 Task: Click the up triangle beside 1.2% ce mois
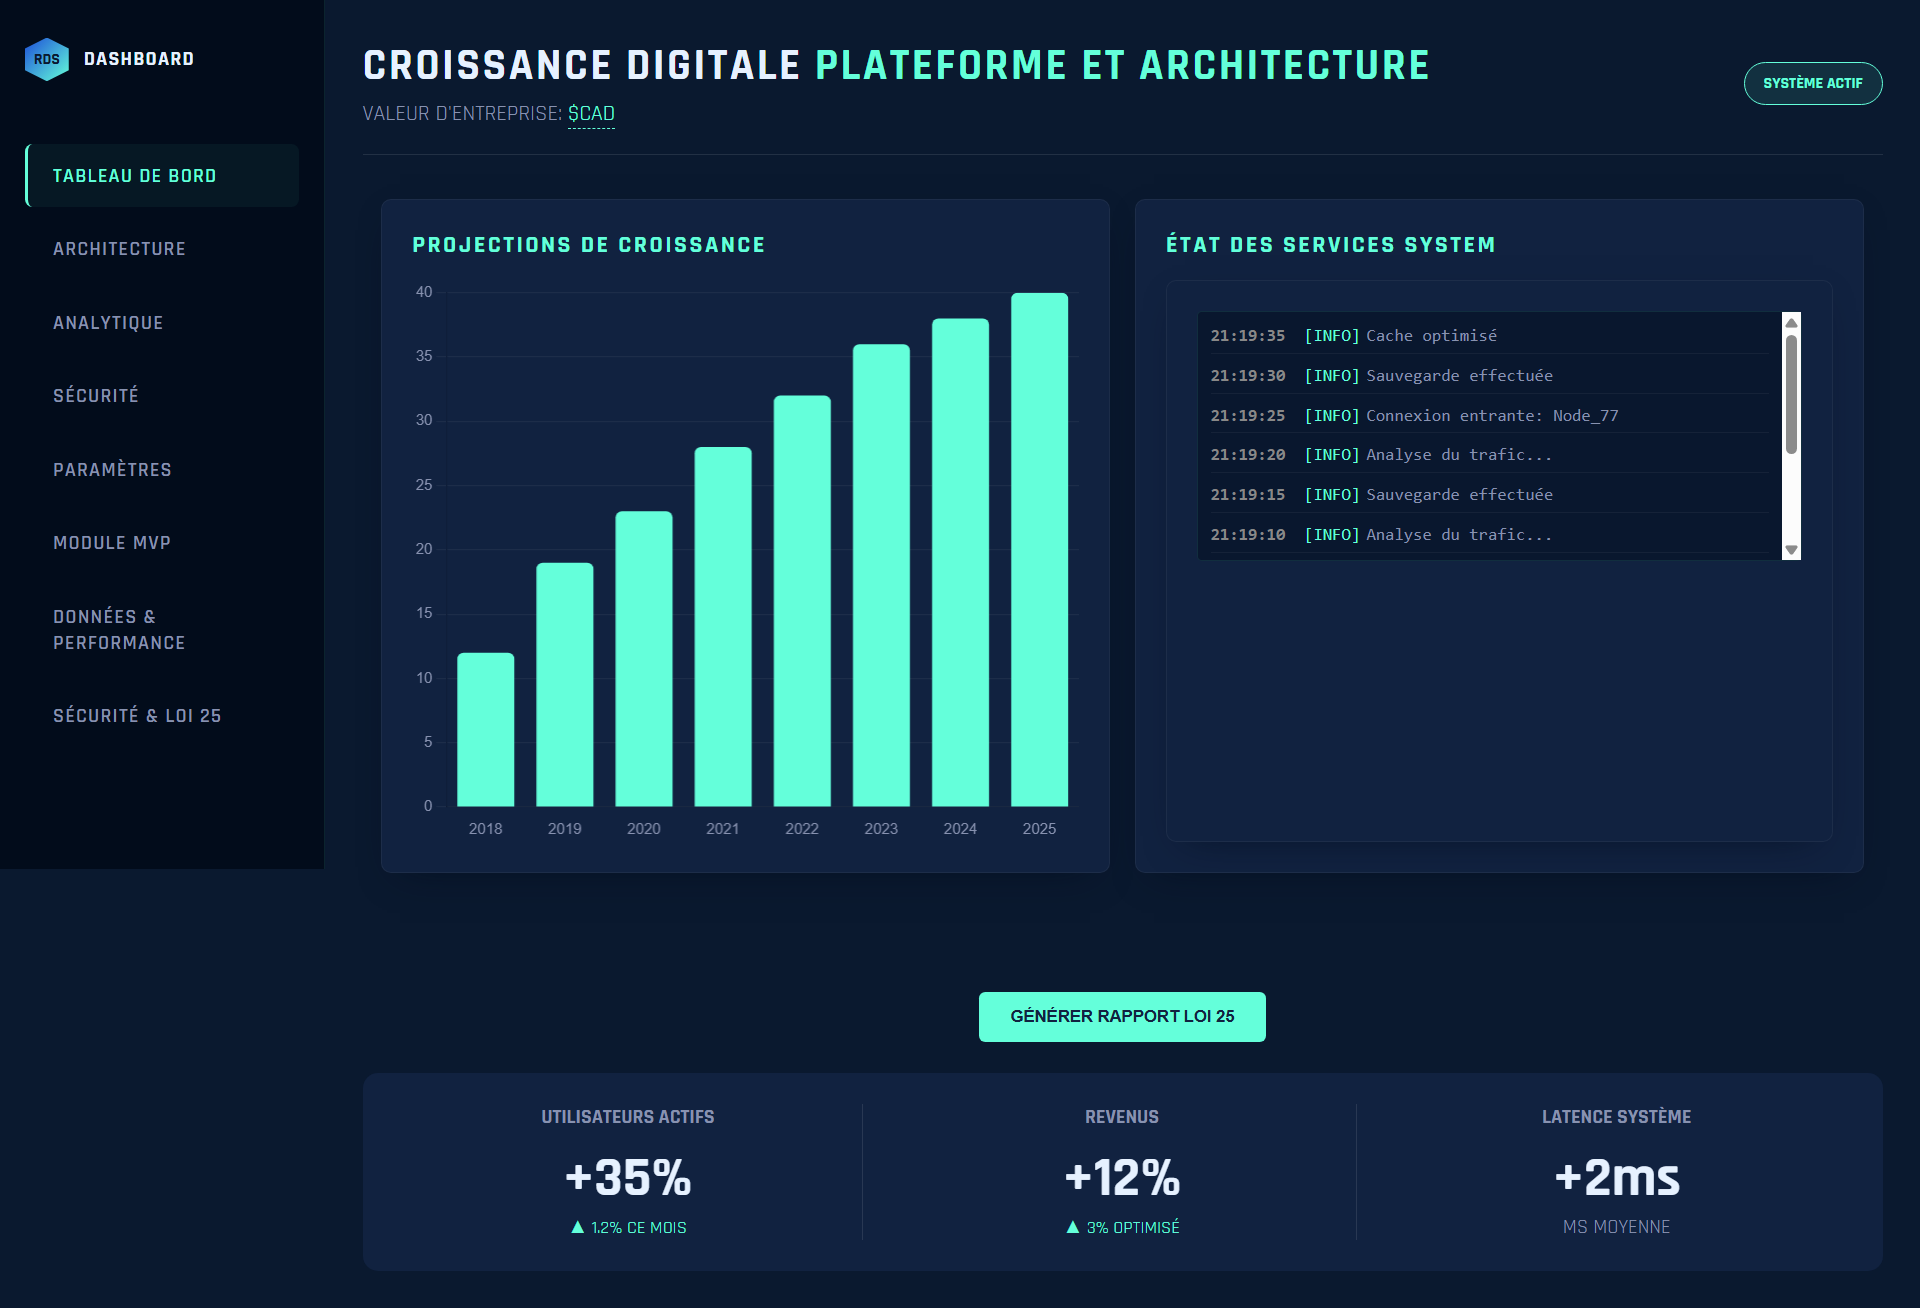click(577, 1227)
